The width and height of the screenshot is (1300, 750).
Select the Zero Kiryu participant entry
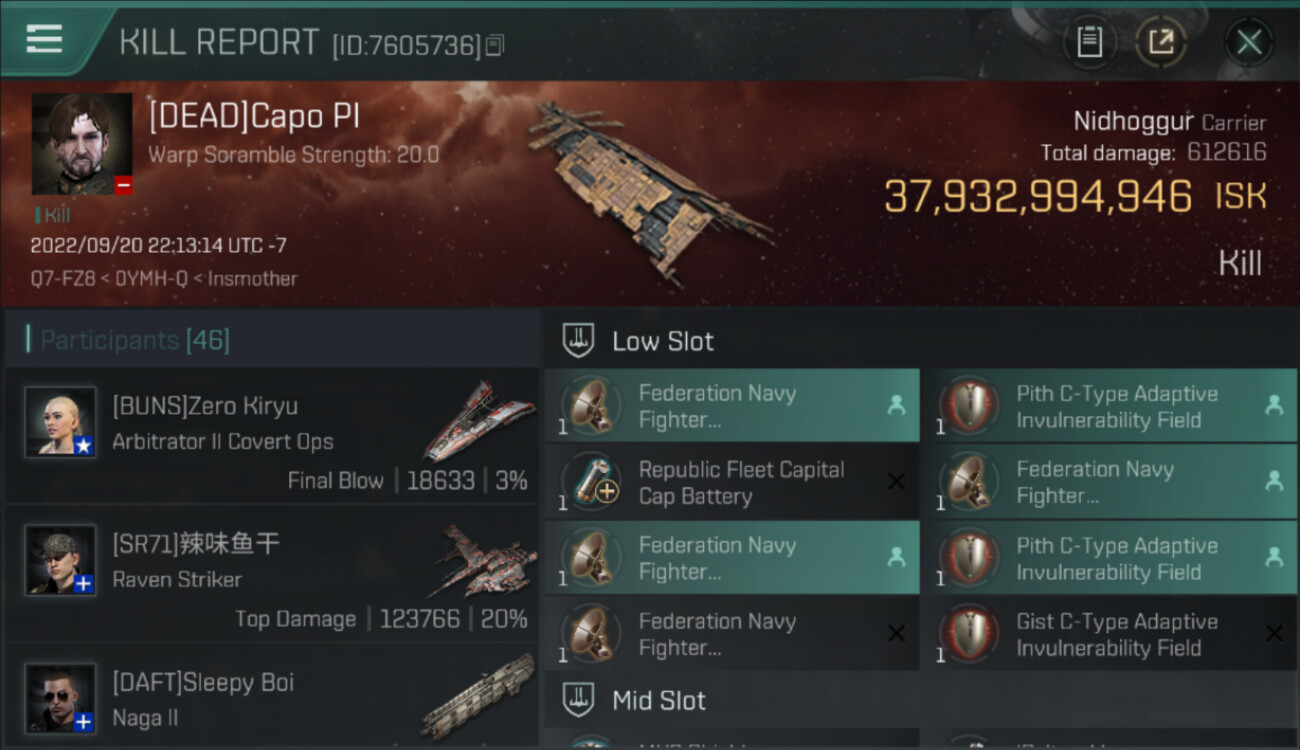tap(270, 437)
